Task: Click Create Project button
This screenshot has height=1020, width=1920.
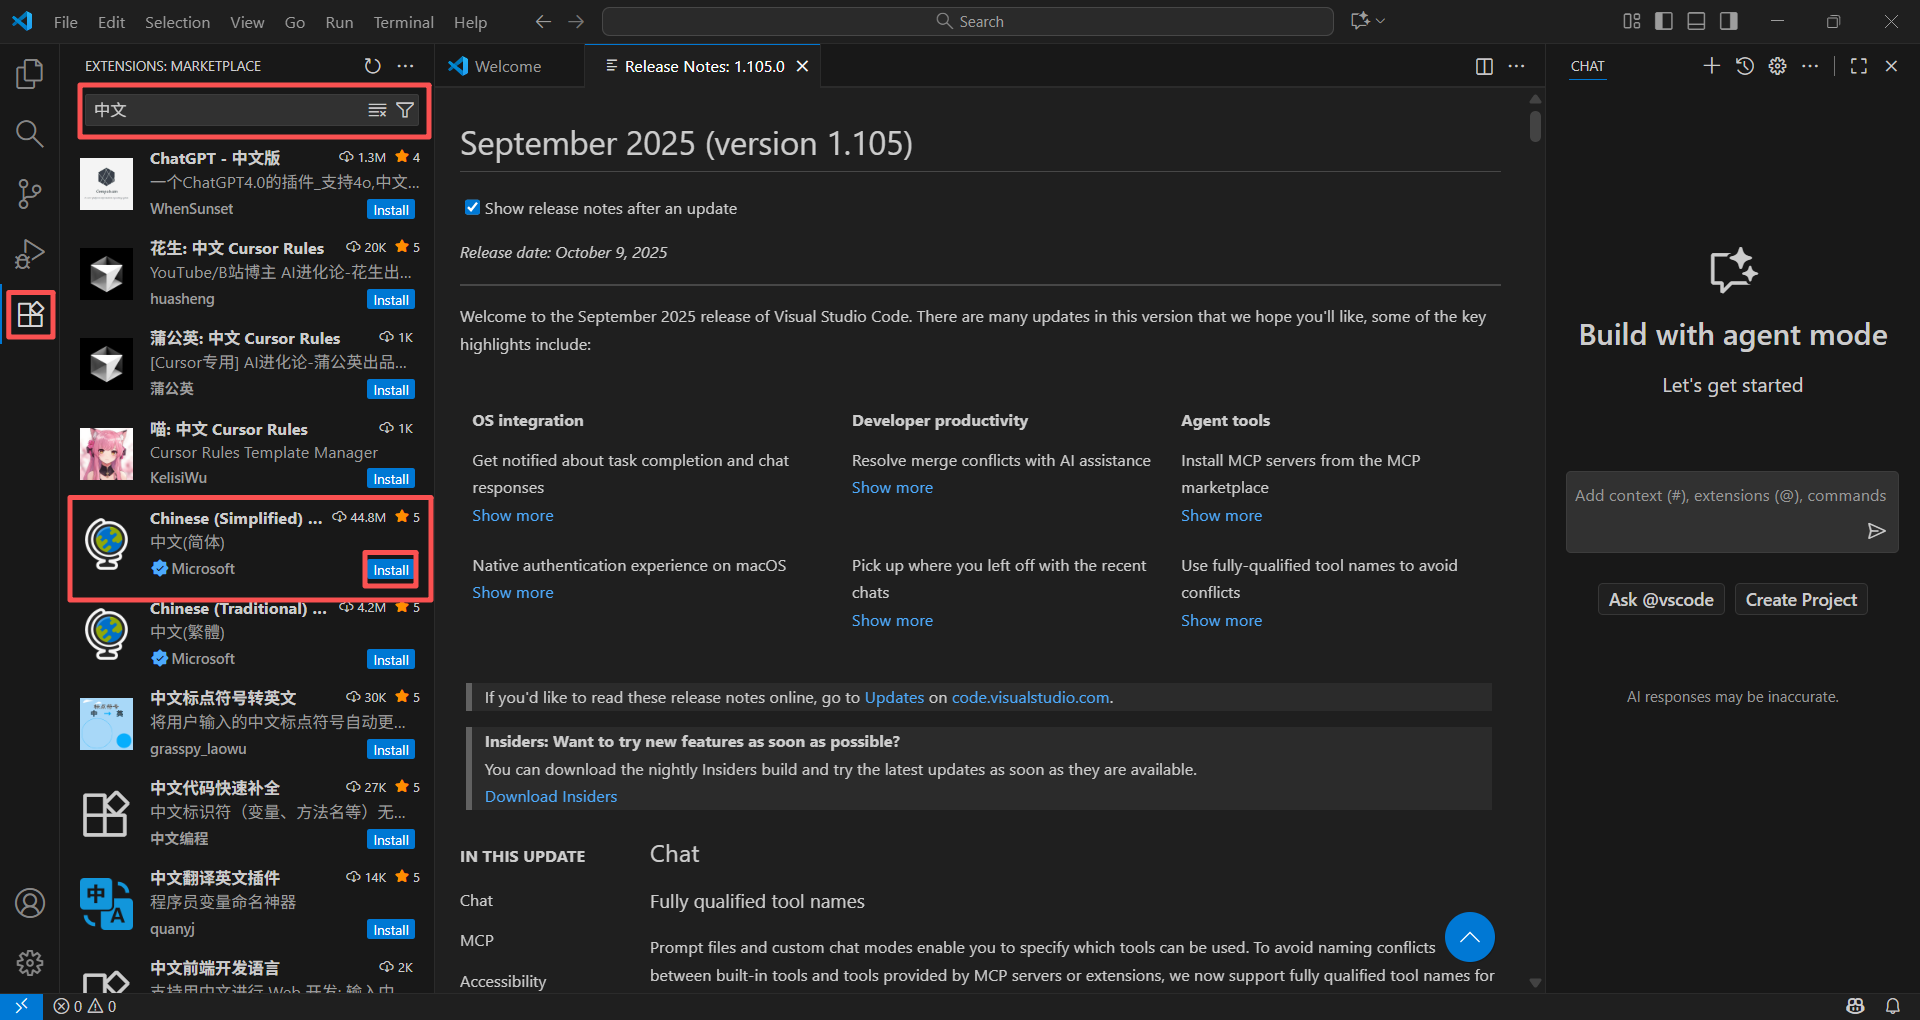Action: [x=1801, y=599]
